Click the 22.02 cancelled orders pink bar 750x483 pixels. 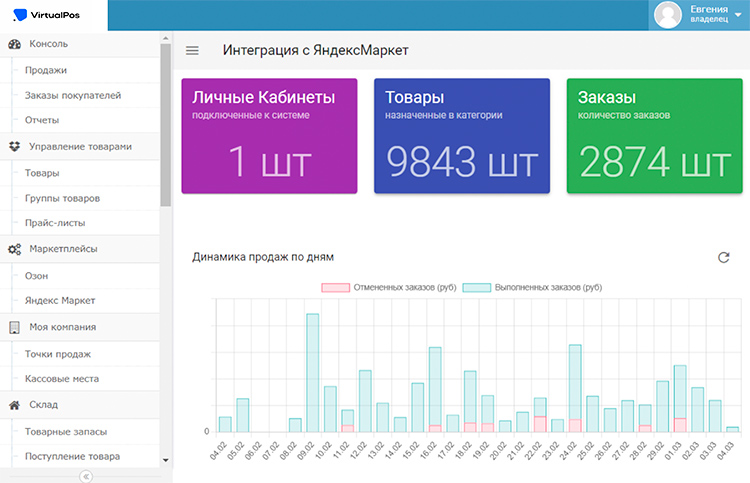pyautogui.click(x=540, y=425)
